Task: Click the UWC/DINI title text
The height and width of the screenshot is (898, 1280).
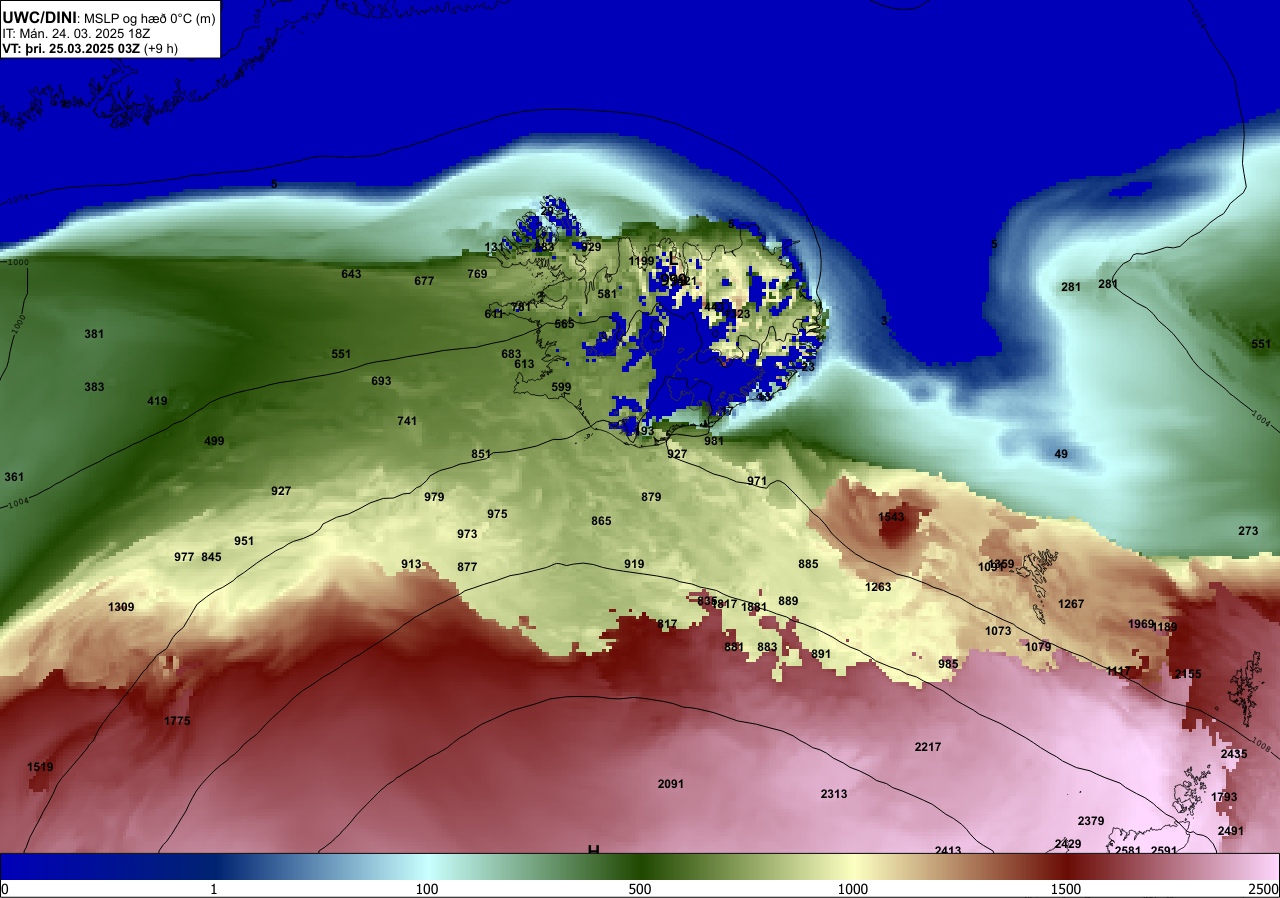Action: pyautogui.click(x=39, y=16)
